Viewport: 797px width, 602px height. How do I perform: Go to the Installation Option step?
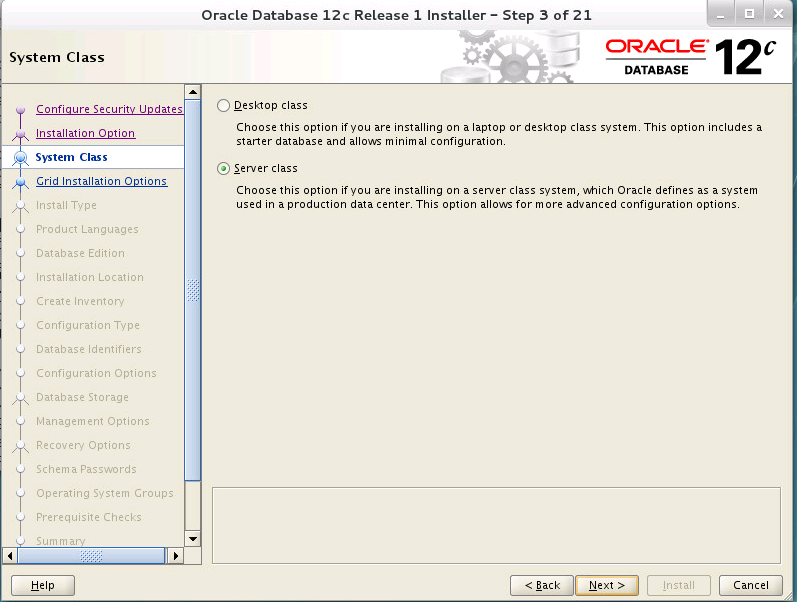point(85,133)
